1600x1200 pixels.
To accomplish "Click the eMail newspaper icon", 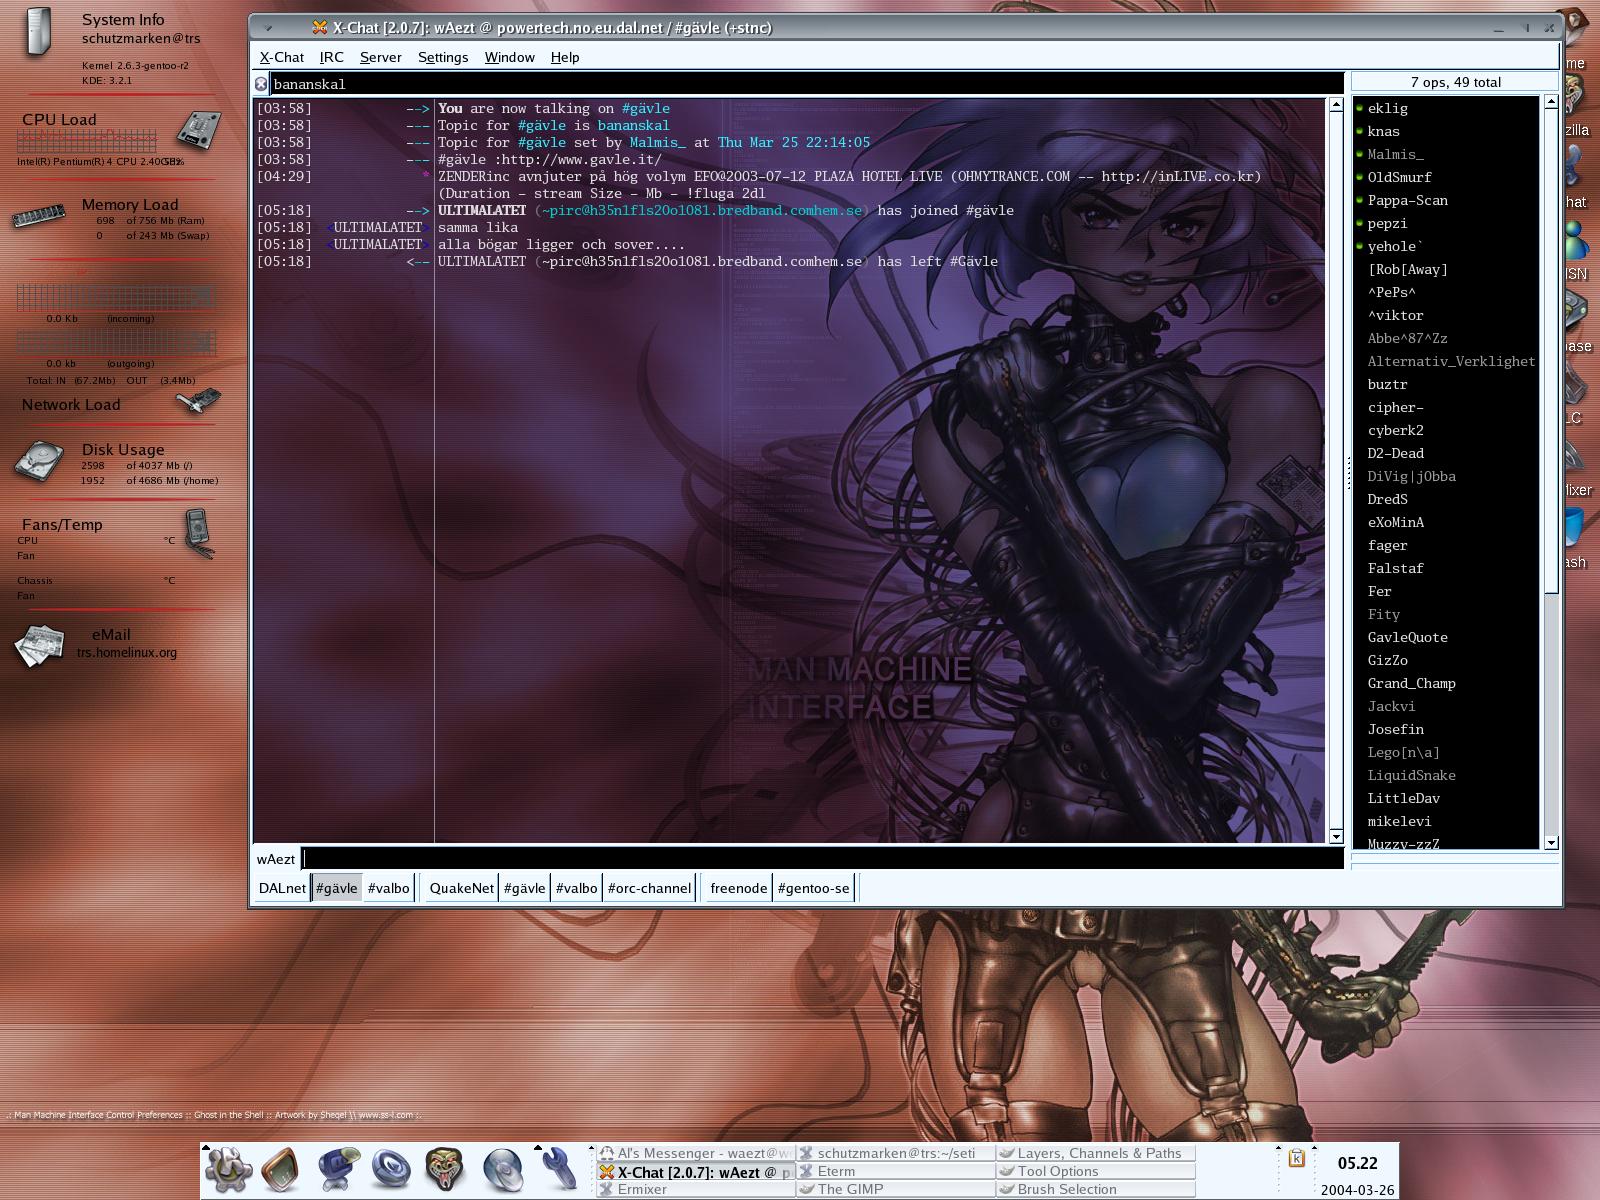I will [x=38, y=646].
